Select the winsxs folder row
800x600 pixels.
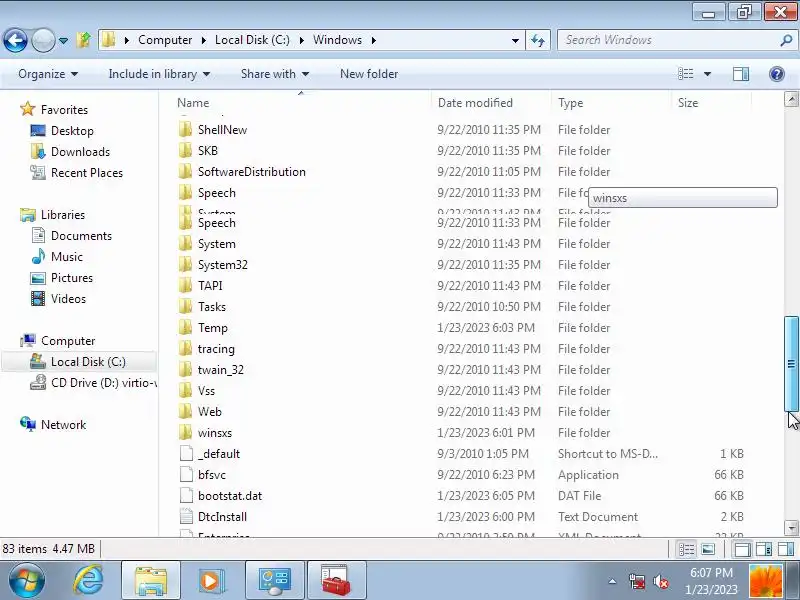[462, 433]
